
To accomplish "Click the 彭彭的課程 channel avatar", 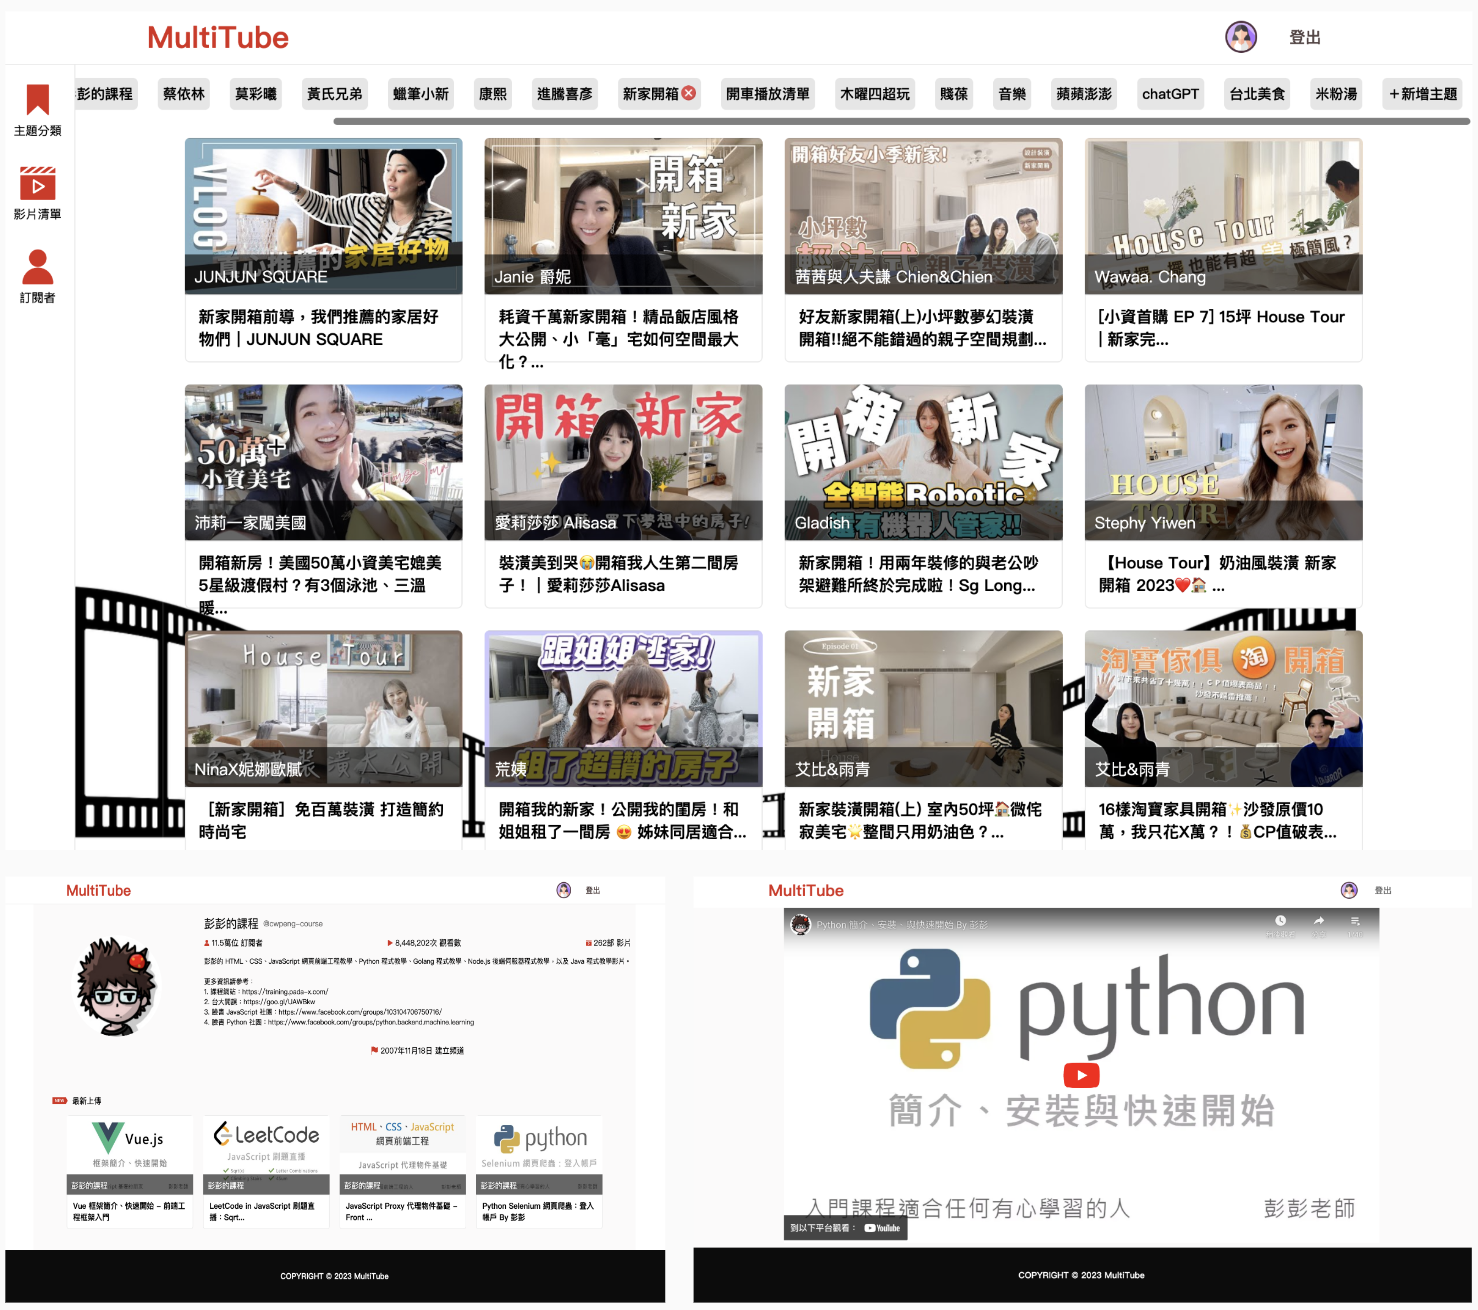I will pos(117,987).
